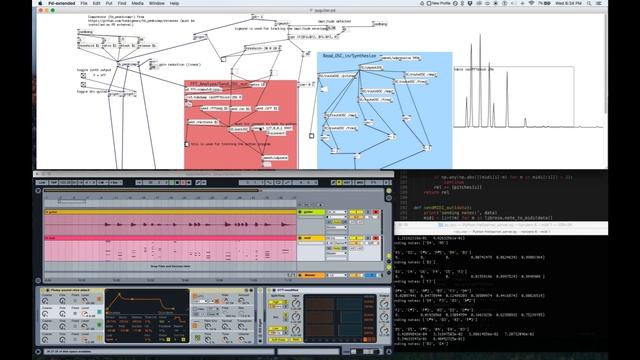Toggle guitar track activator button
This screenshot has width=640, height=360.
356,212
